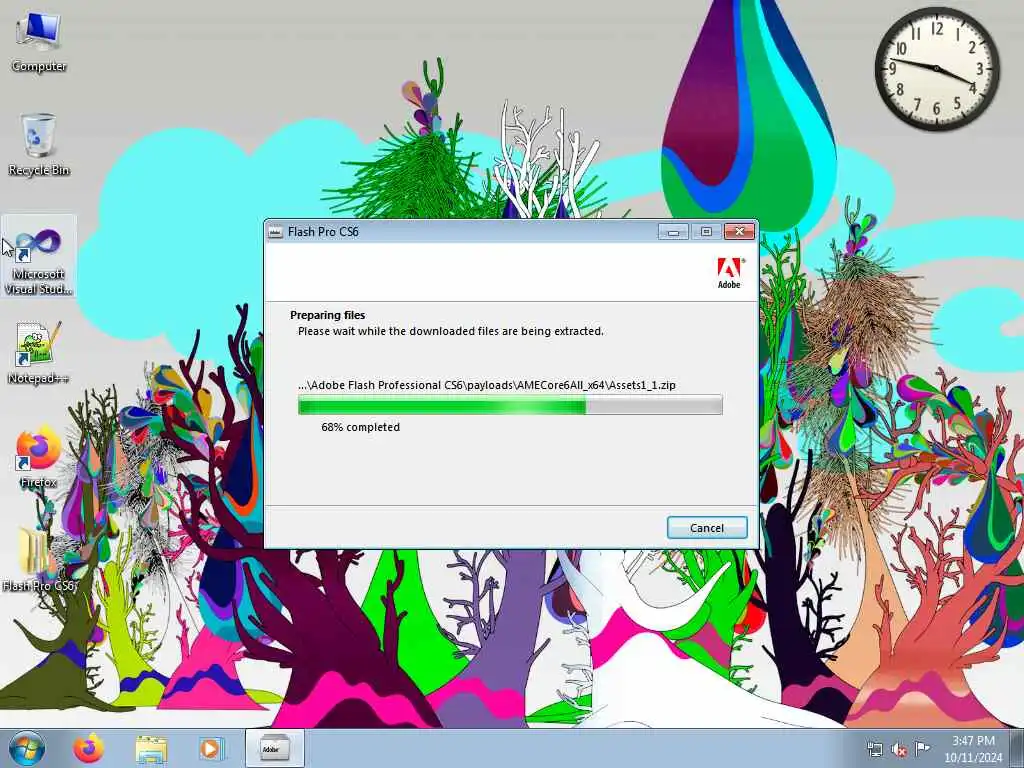The image size is (1024, 768).
Task: Minimize the Flash Pro CS6 installer window
Action: tap(673, 231)
